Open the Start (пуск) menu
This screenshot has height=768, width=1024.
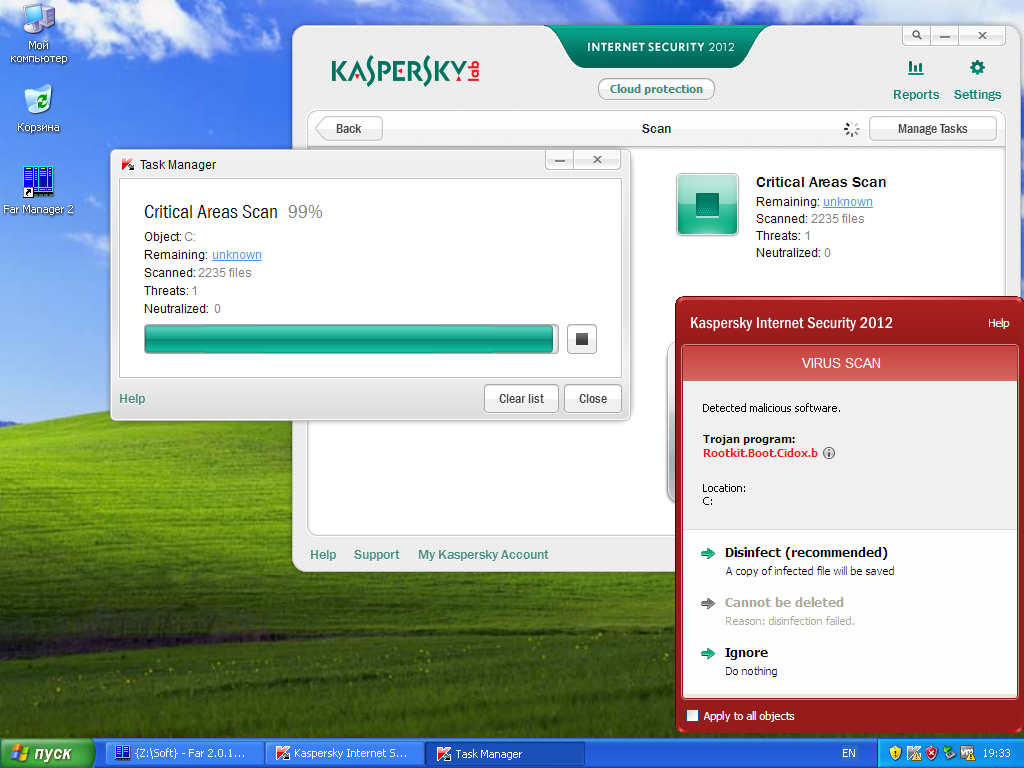47,753
